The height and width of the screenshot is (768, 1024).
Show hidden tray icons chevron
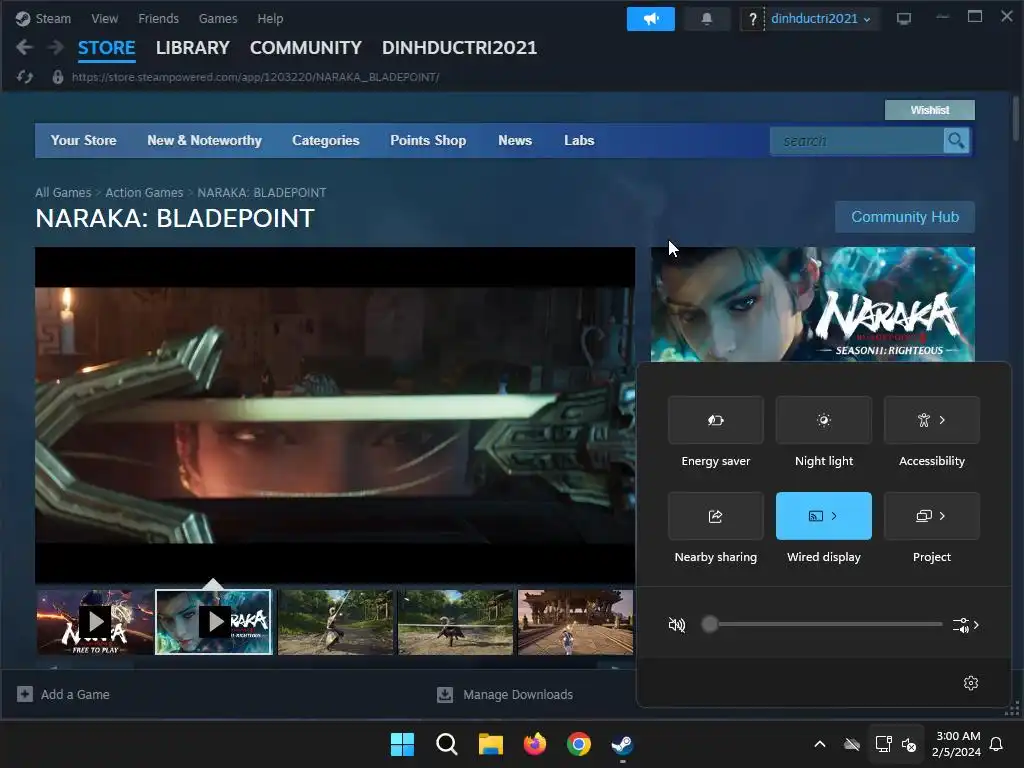[820, 744]
